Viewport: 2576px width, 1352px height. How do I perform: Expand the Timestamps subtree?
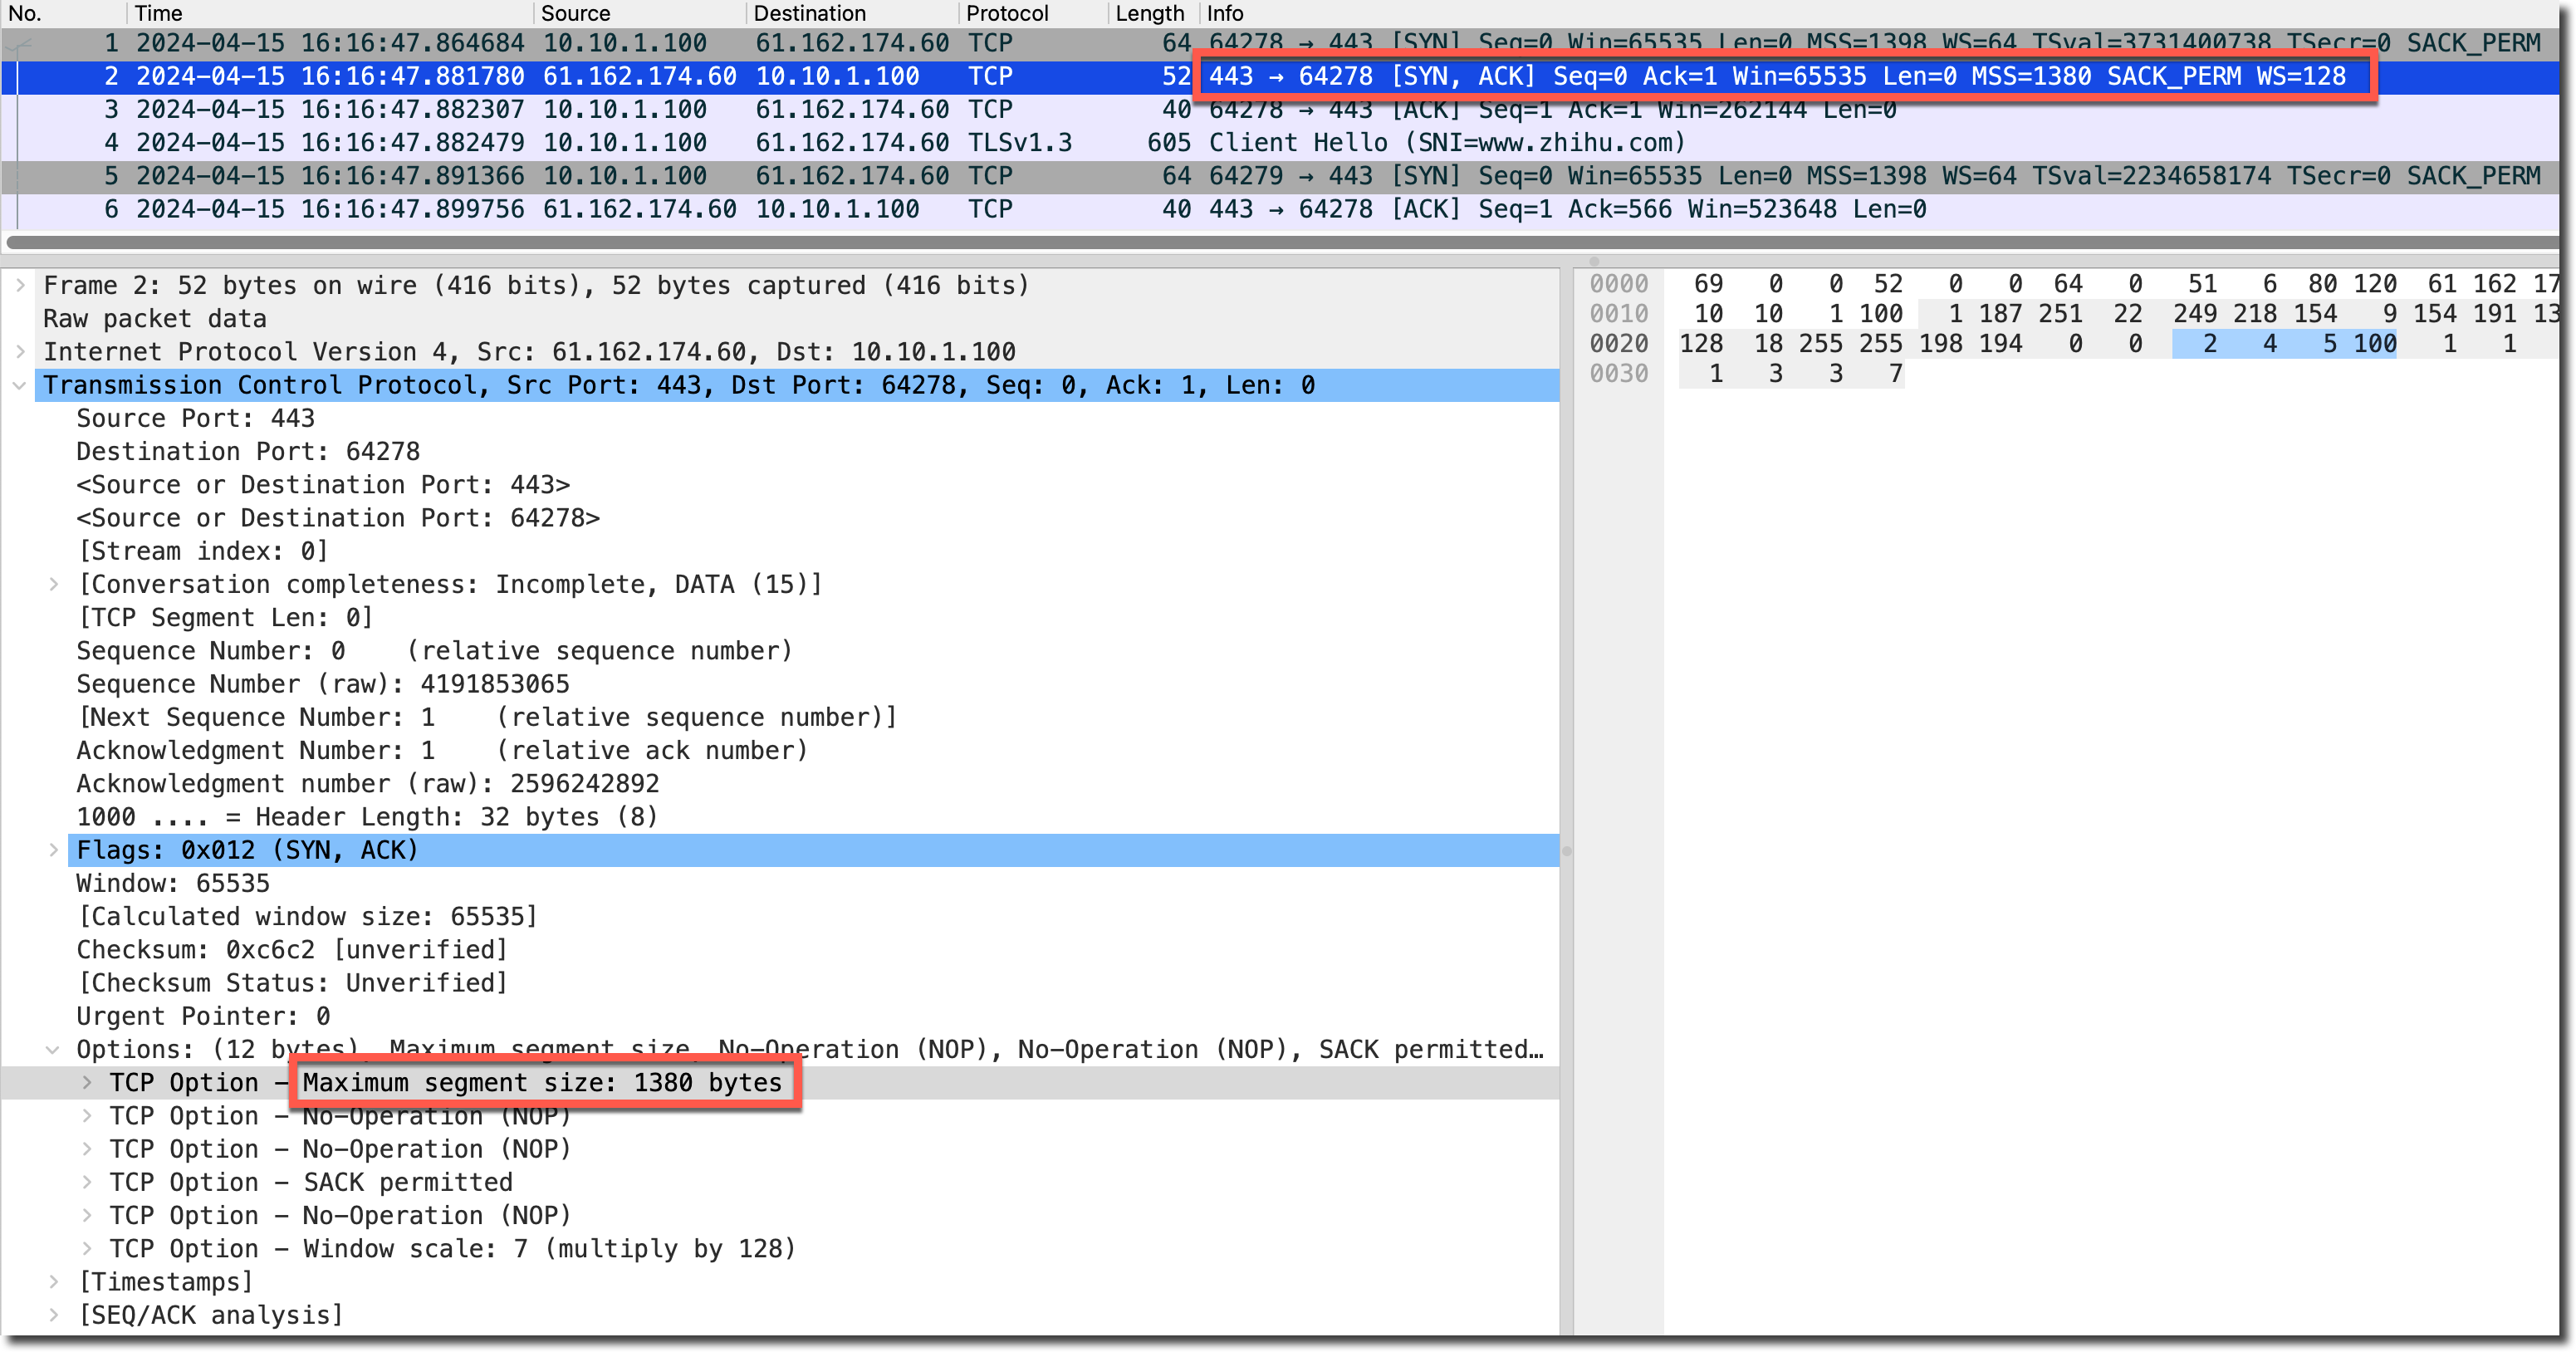pyautogui.click(x=54, y=1282)
